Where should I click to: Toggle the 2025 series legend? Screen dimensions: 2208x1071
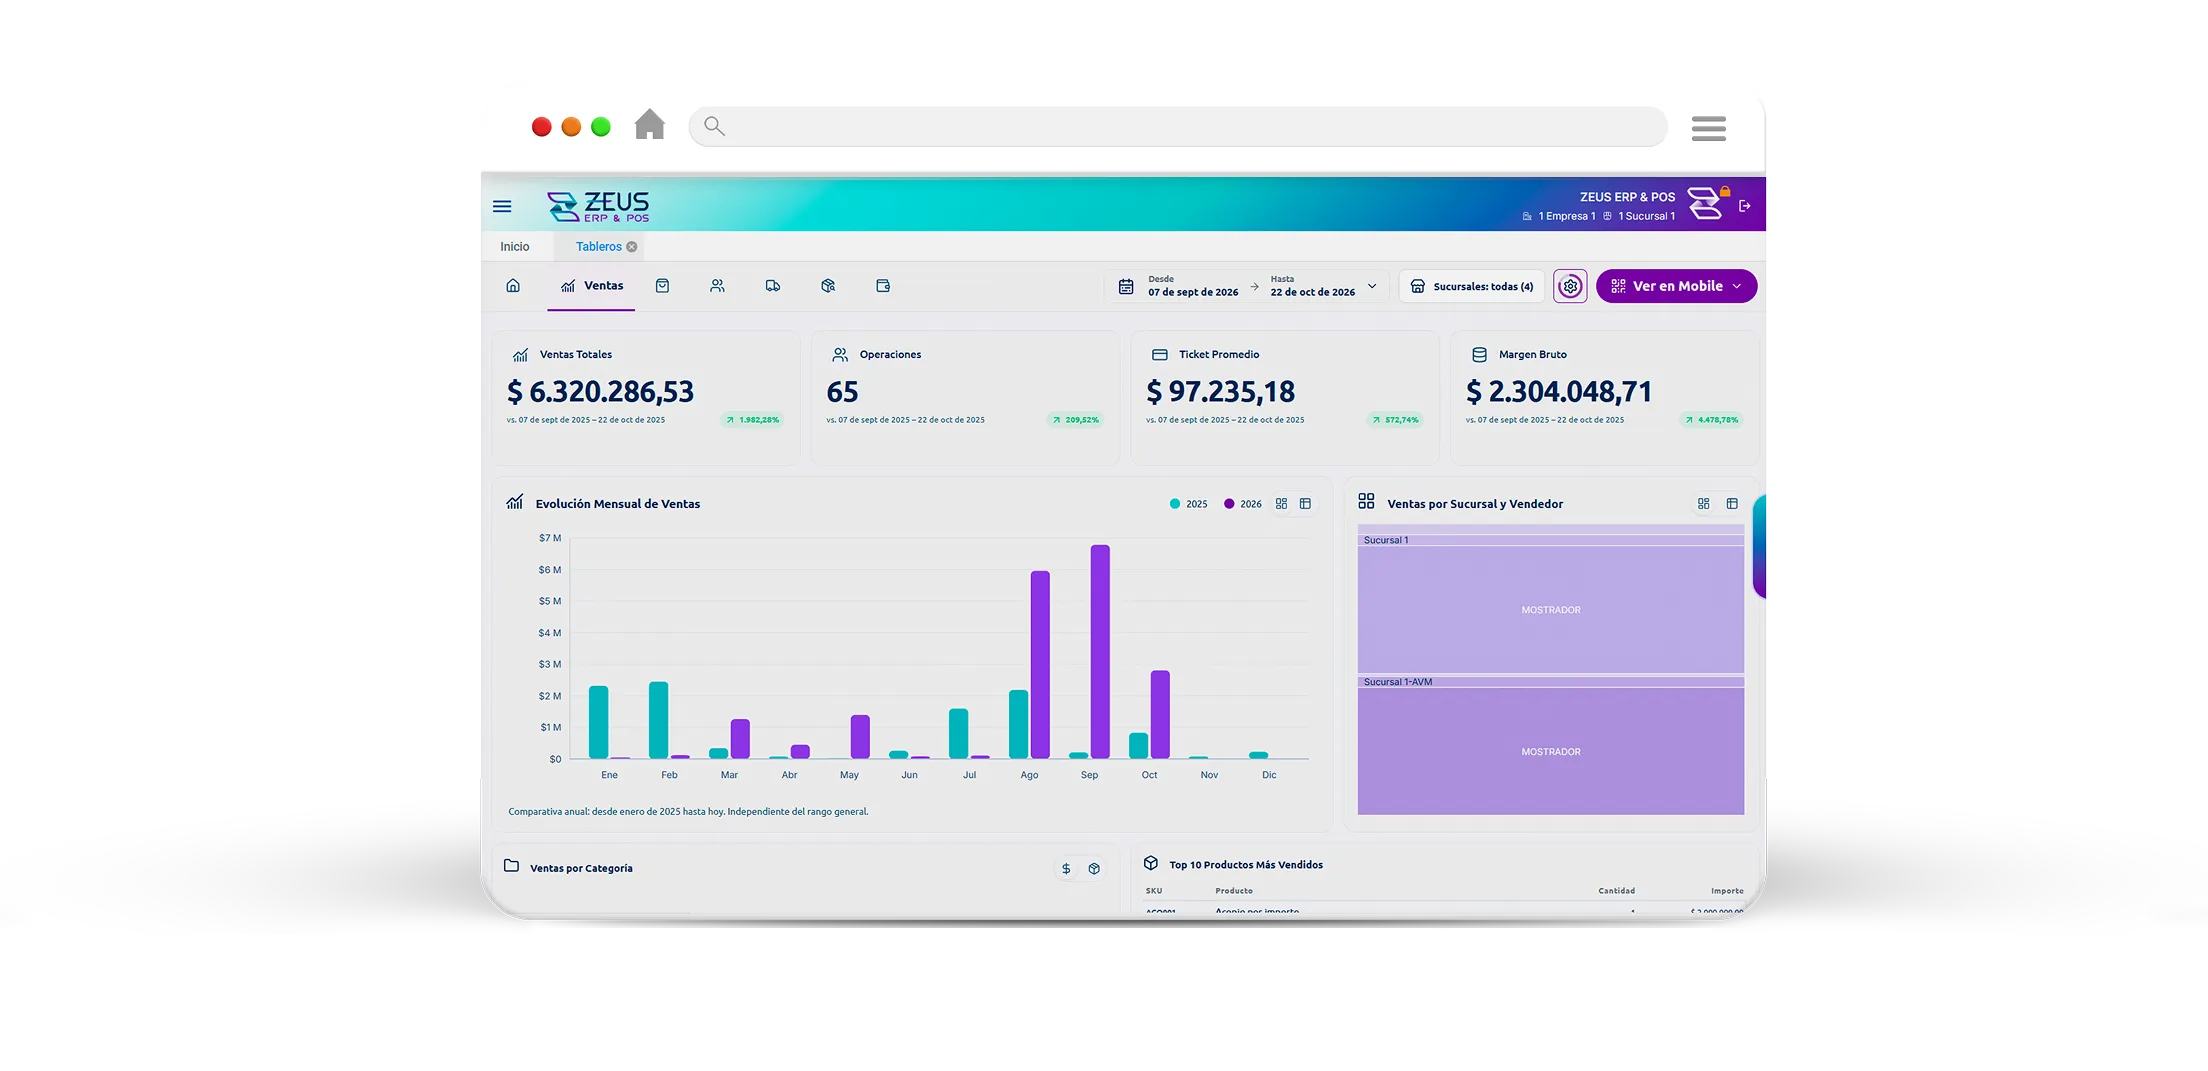point(1189,504)
